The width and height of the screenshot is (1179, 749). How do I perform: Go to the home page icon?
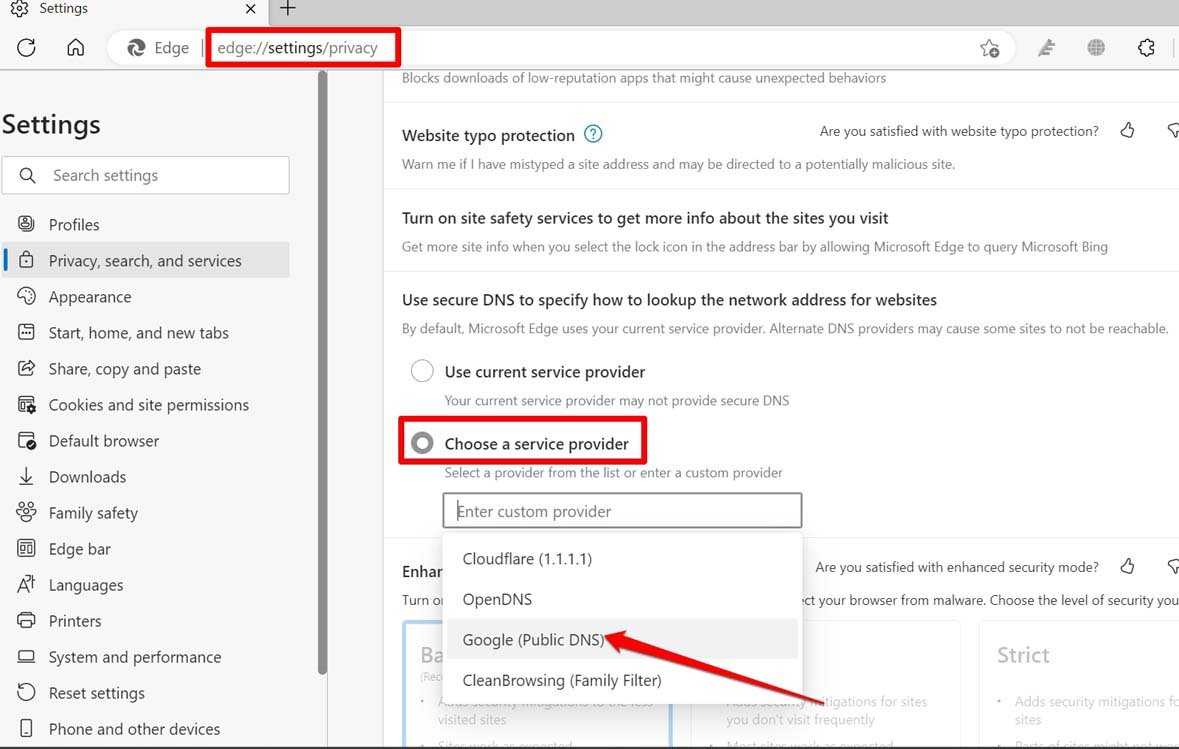[75, 47]
